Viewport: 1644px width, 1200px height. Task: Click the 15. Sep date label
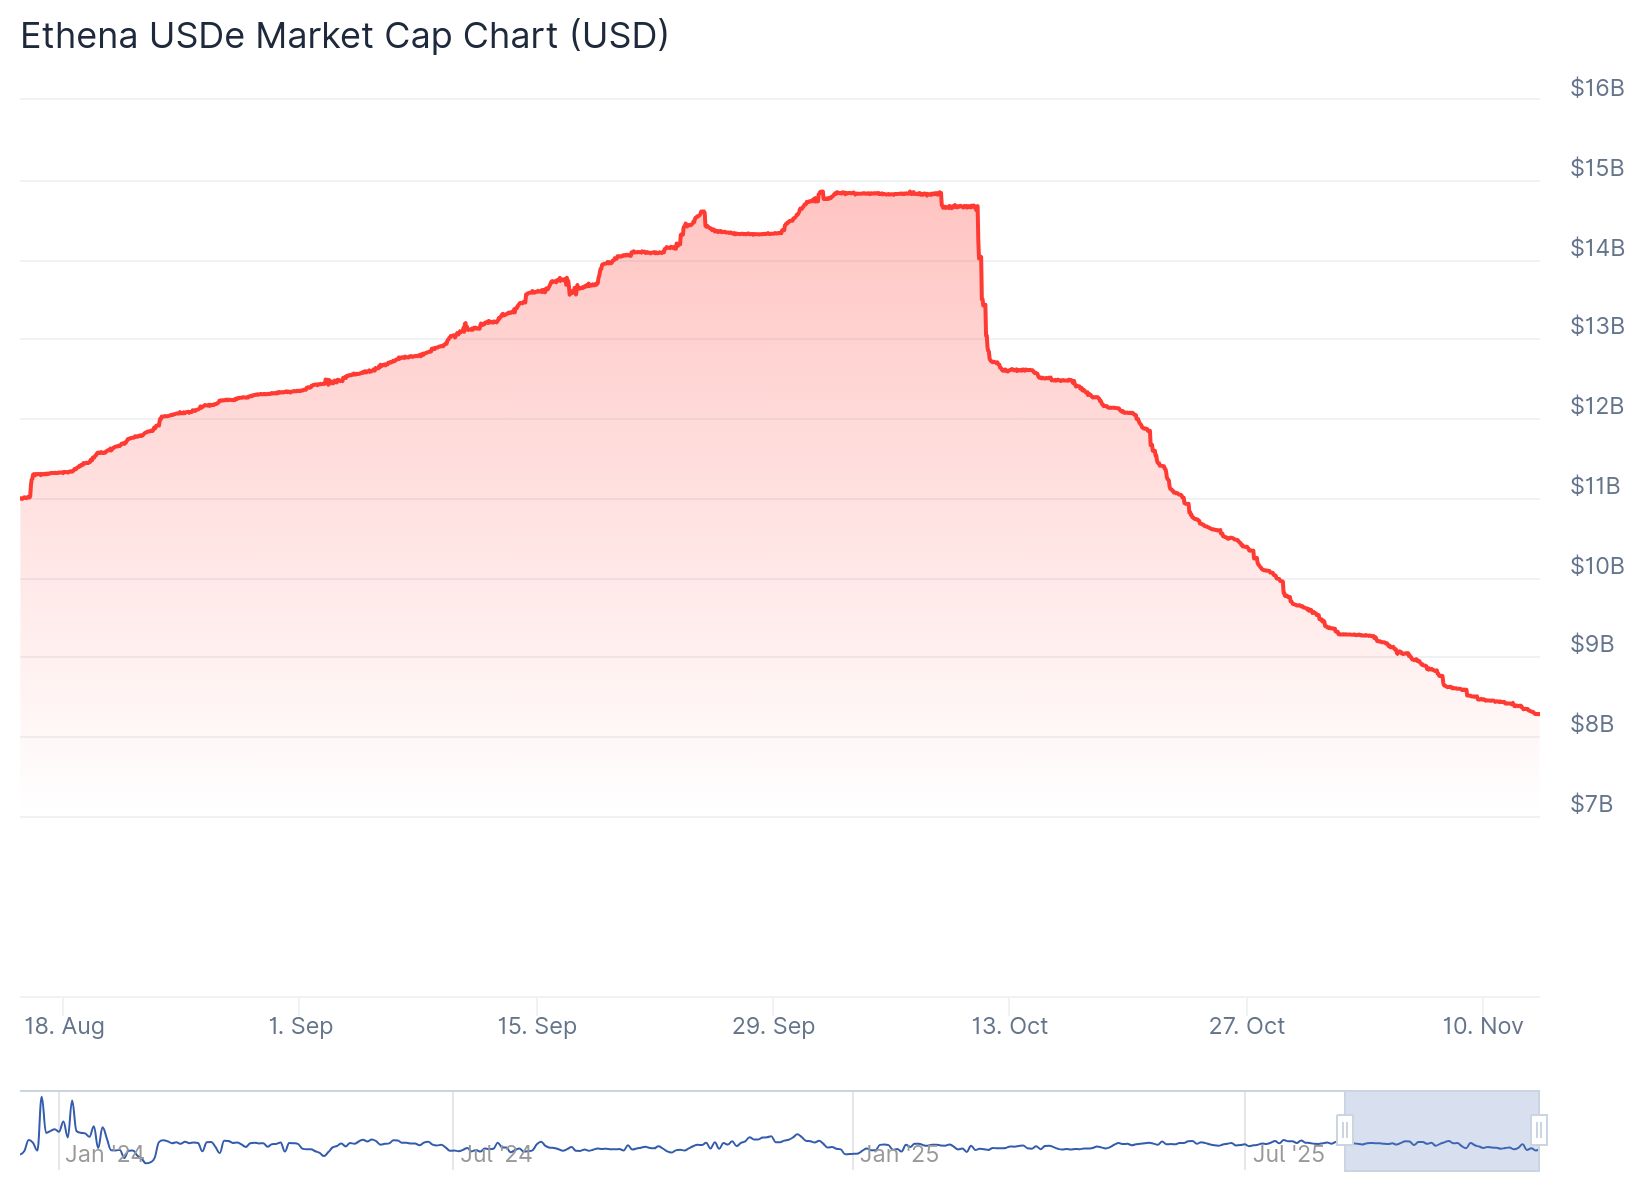point(537,1026)
